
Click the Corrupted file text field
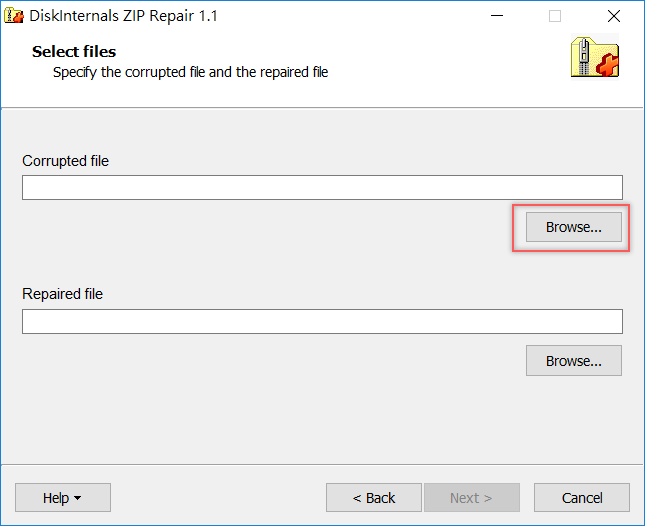322,188
